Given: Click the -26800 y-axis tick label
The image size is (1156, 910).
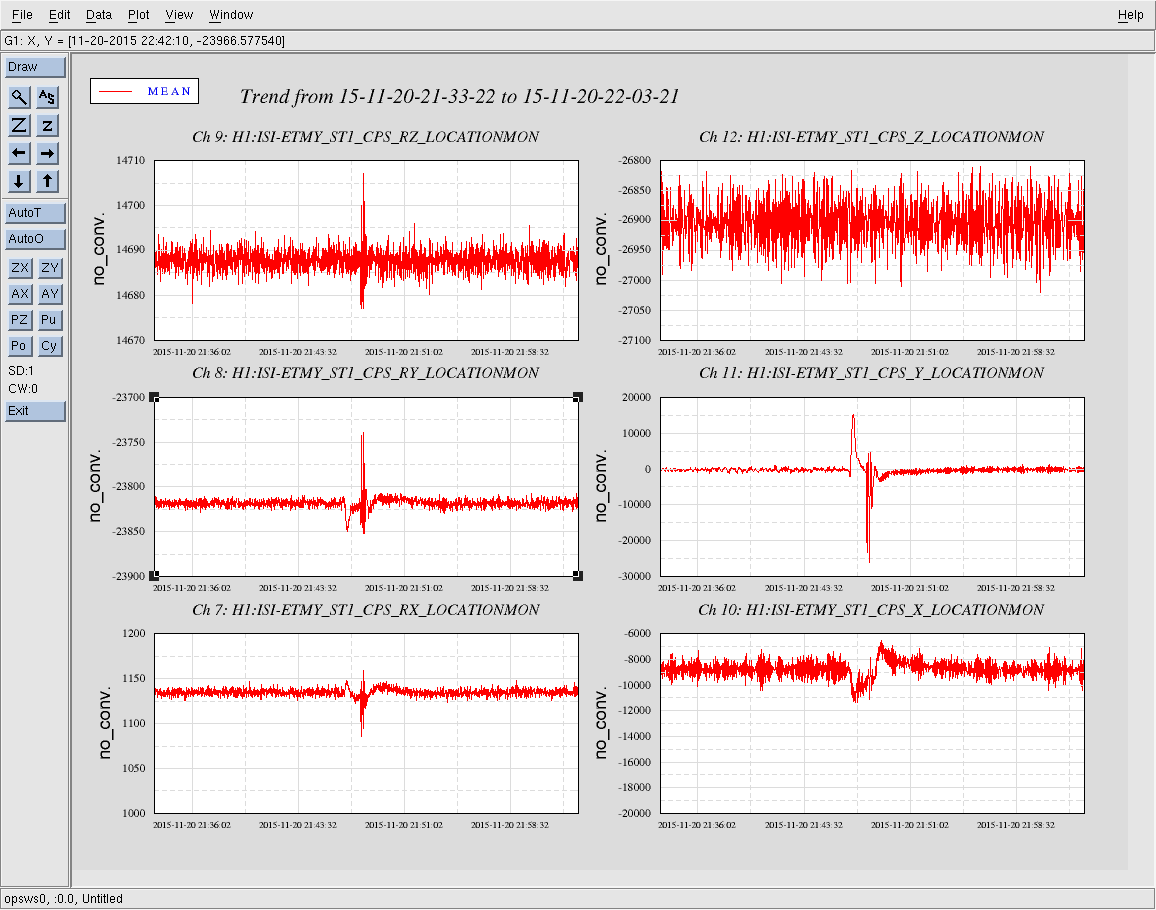Looking at the screenshot, I should tap(635, 160).
